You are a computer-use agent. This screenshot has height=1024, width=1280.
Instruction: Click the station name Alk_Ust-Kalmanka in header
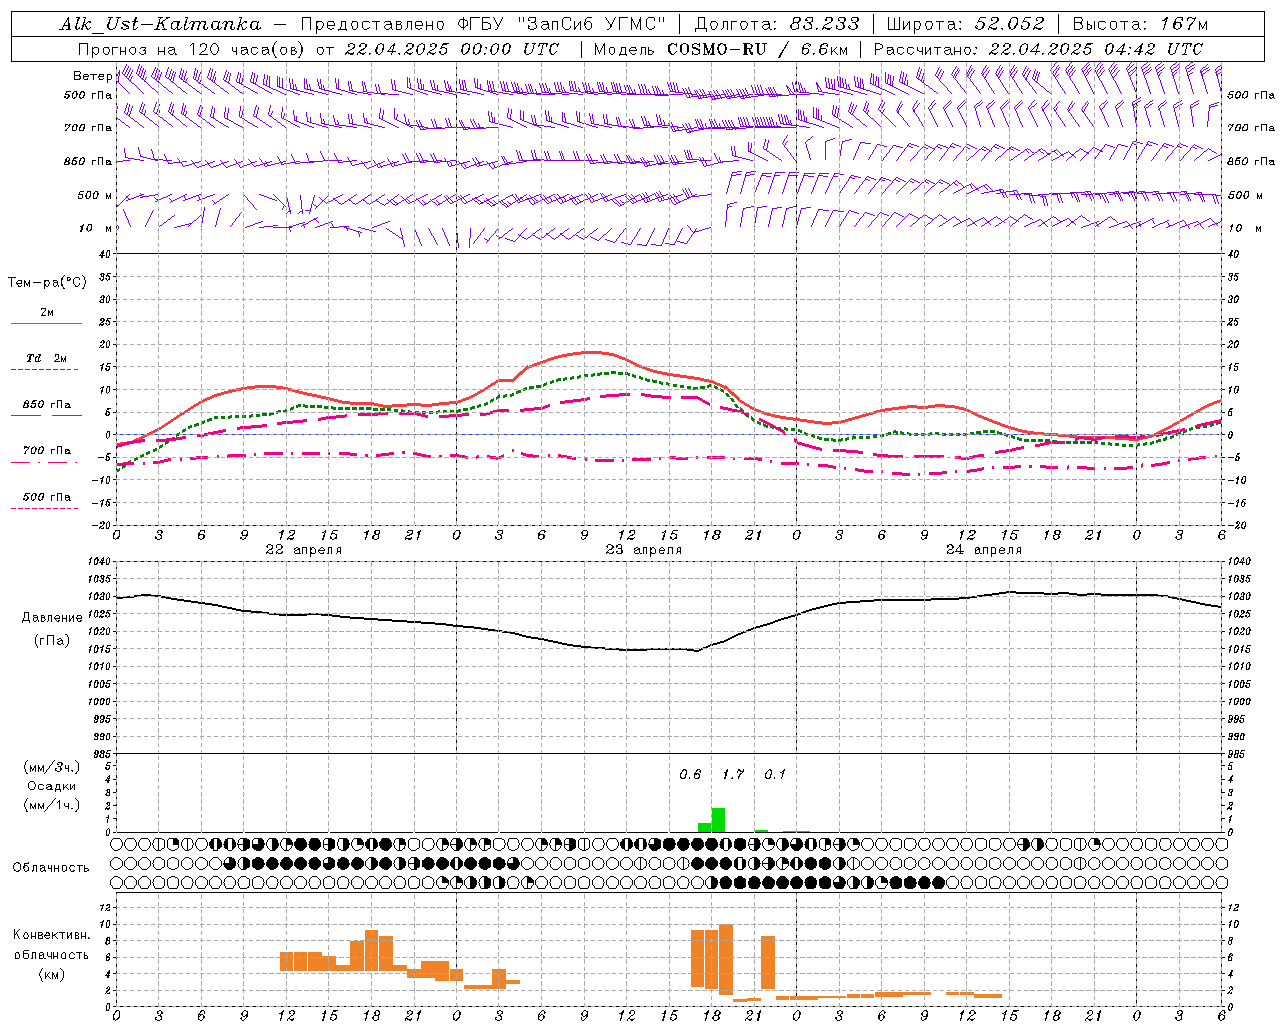[160, 25]
